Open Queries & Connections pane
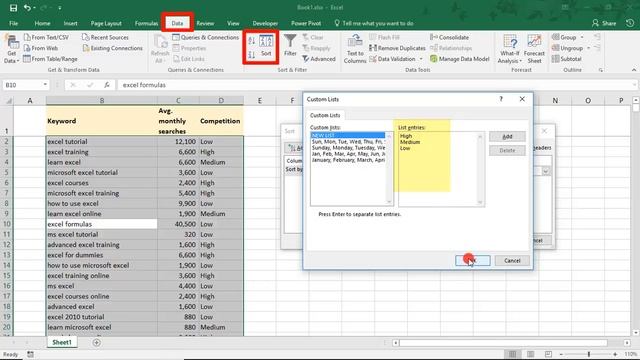The image size is (640, 360). click(205, 37)
